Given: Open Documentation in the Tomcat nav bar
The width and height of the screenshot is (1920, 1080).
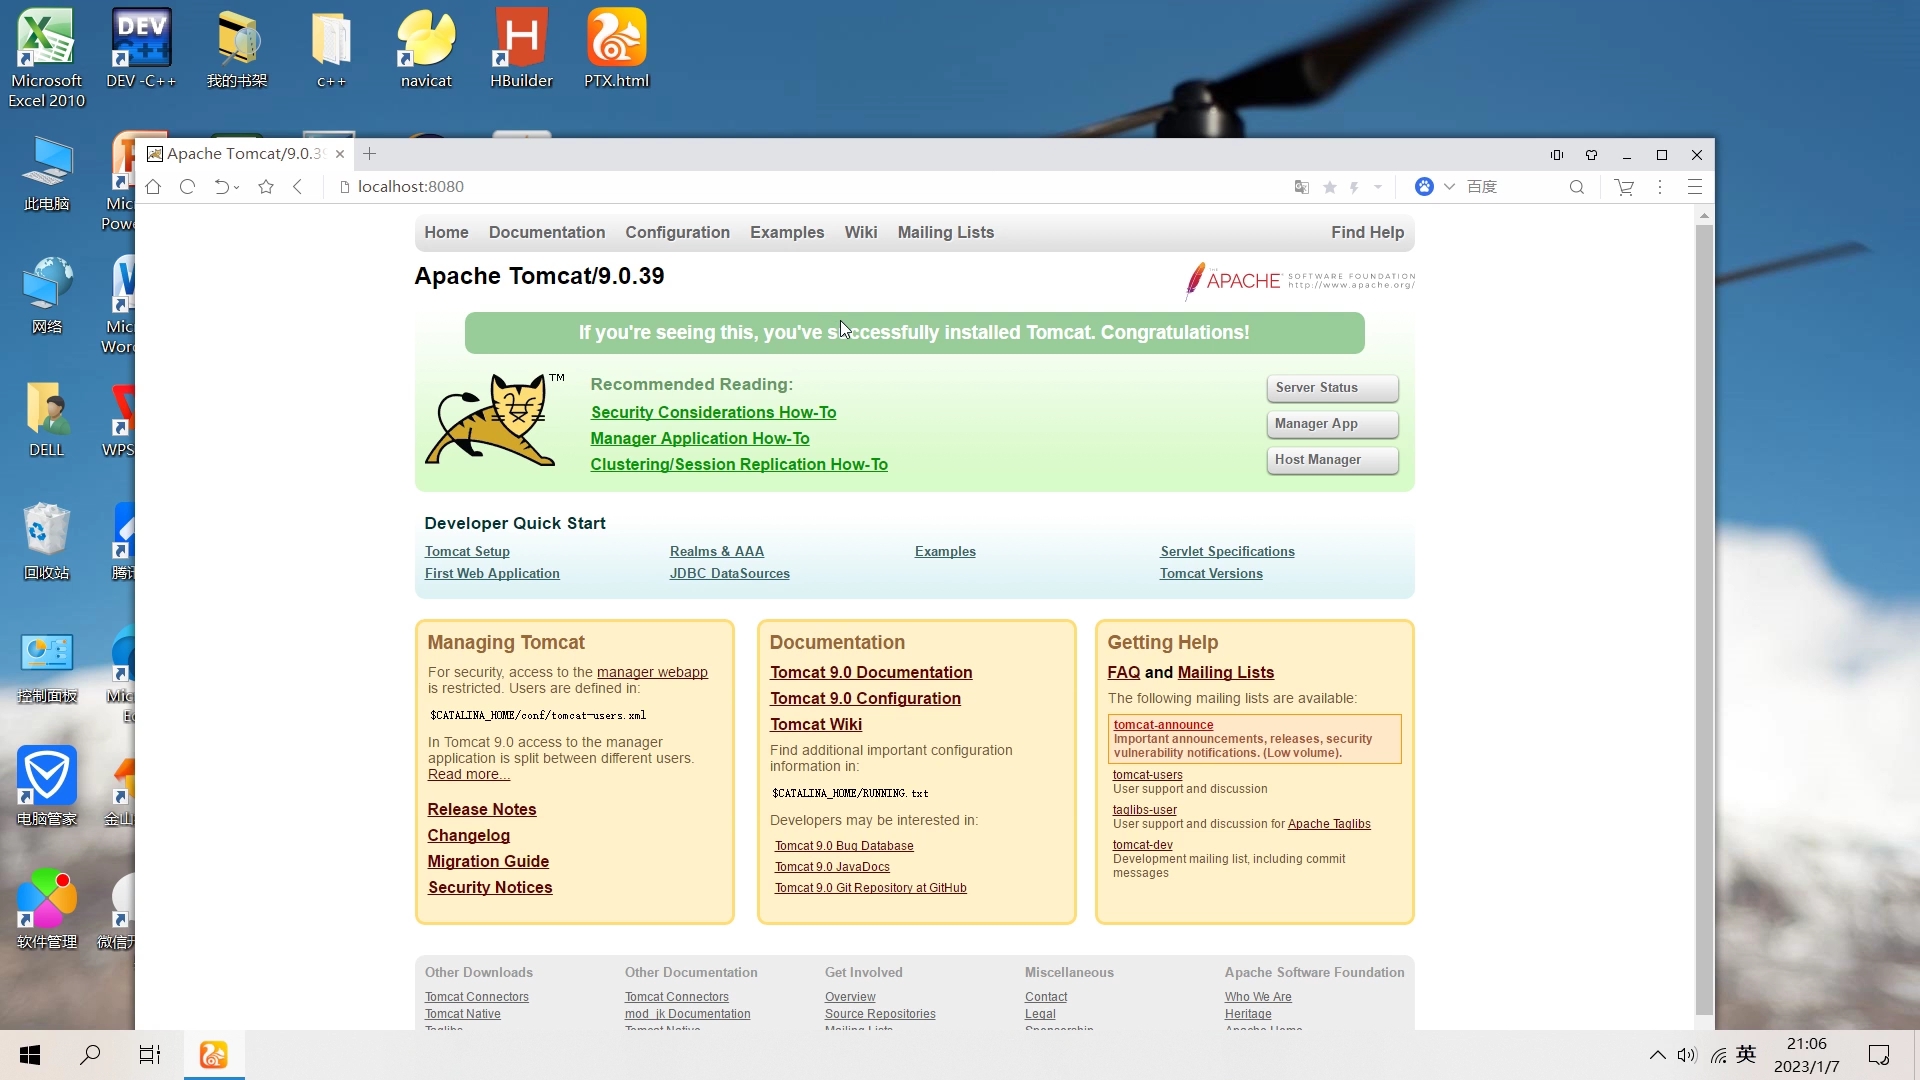Looking at the screenshot, I should pyautogui.click(x=547, y=233).
